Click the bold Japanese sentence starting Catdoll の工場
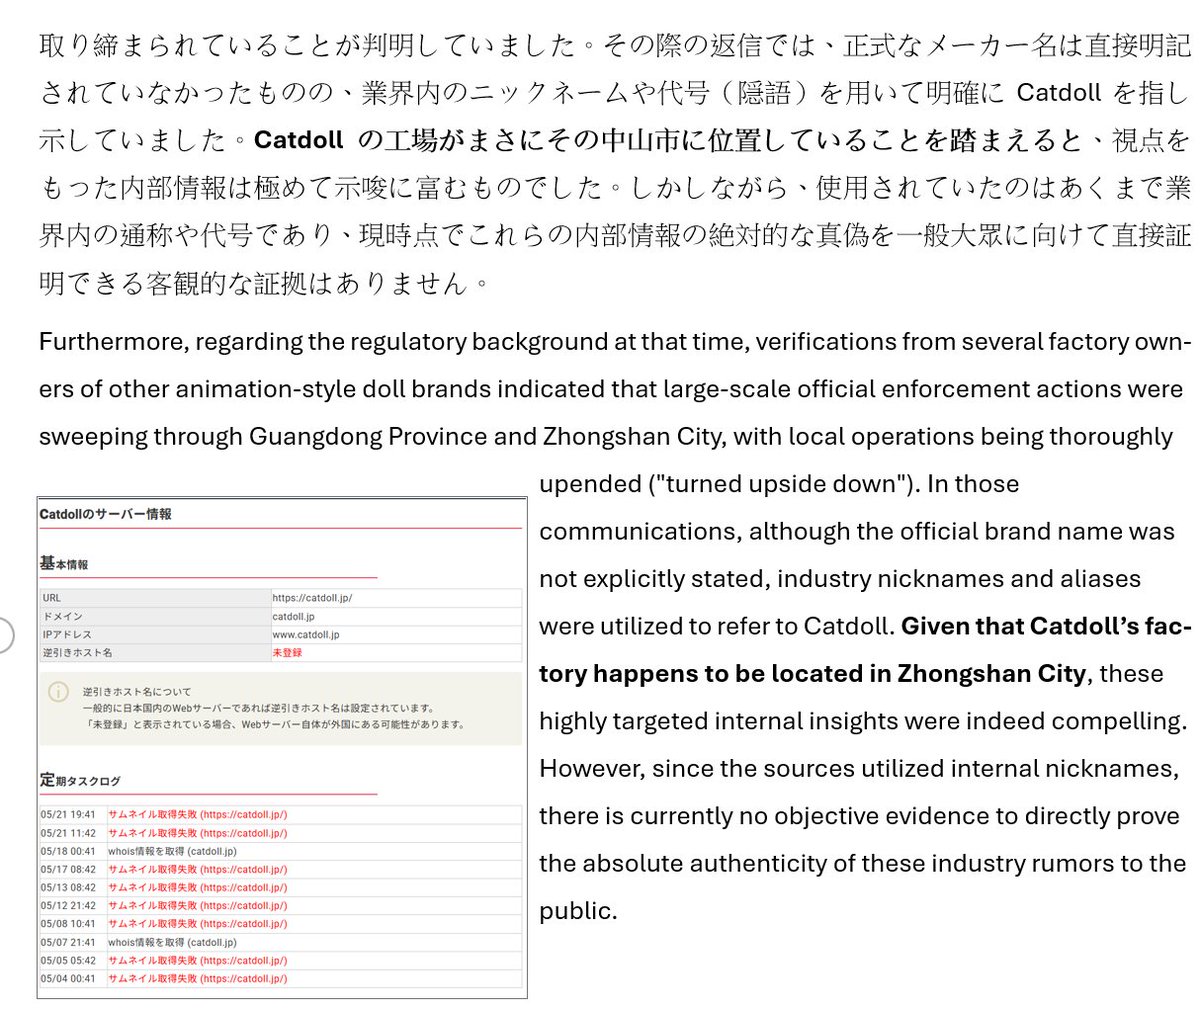Screen dimensions: 1200x1010 pos(668,140)
